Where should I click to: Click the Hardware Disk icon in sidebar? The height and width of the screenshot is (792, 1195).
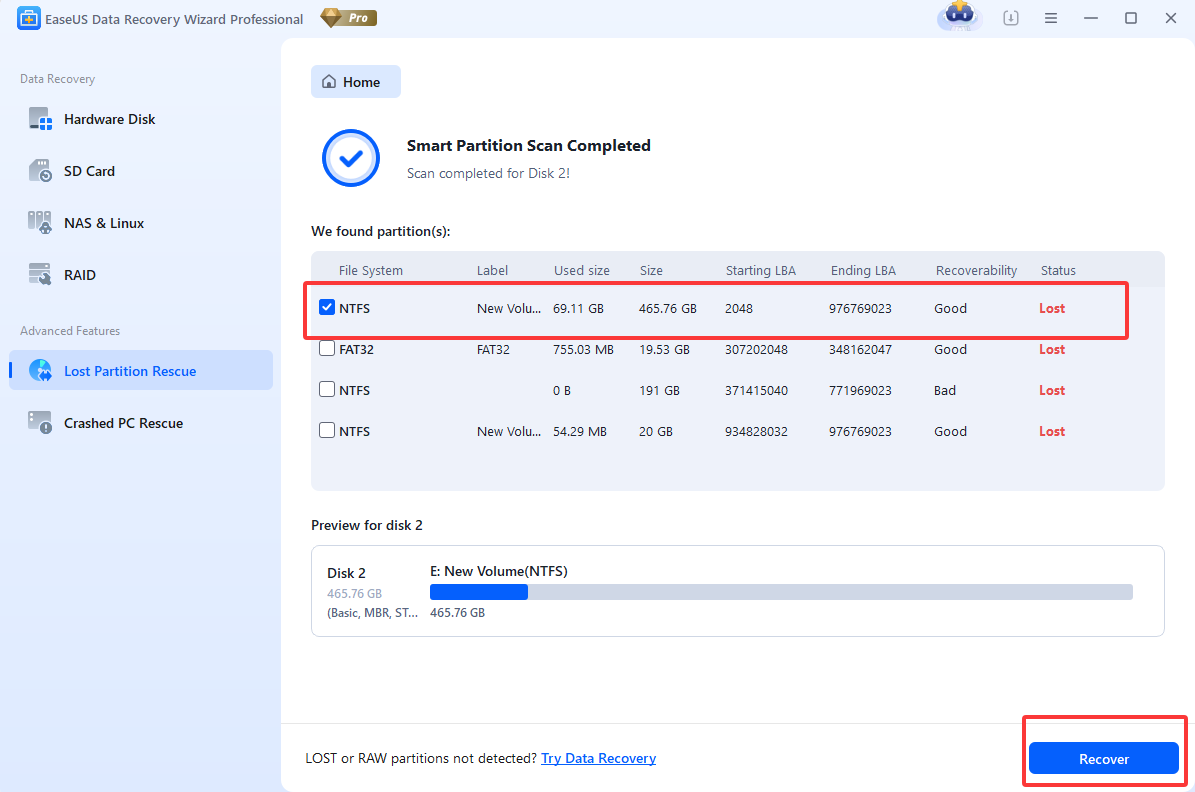tap(40, 119)
